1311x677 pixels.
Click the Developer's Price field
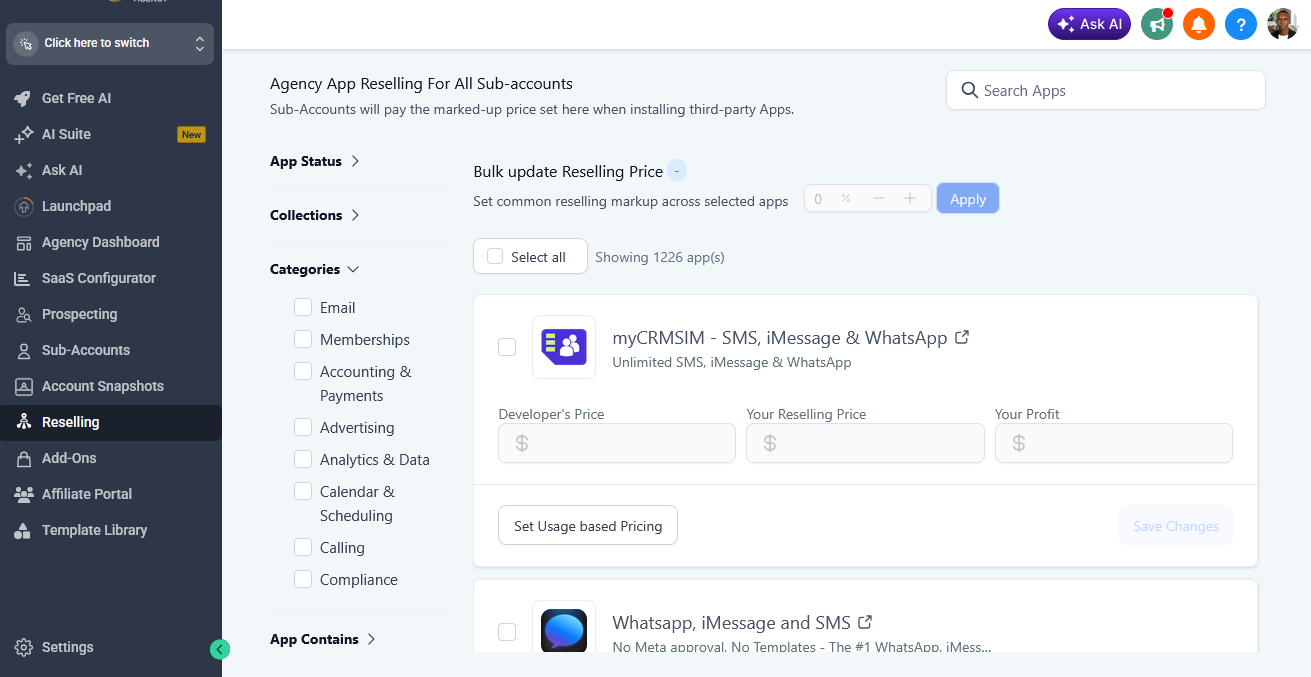[x=617, y=443]
